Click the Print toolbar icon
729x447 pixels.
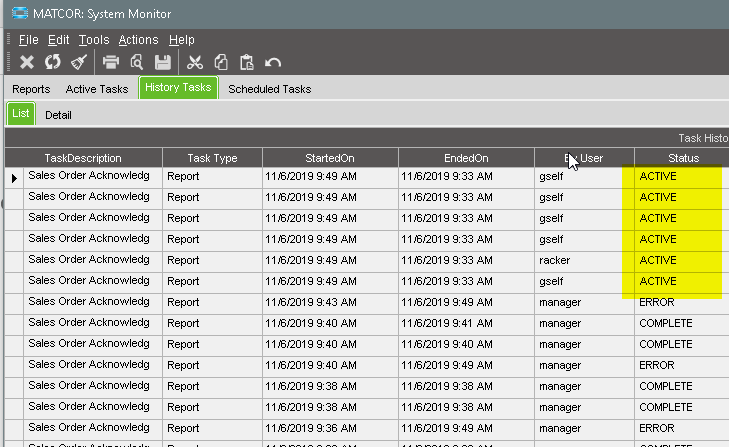coord(111,62)
